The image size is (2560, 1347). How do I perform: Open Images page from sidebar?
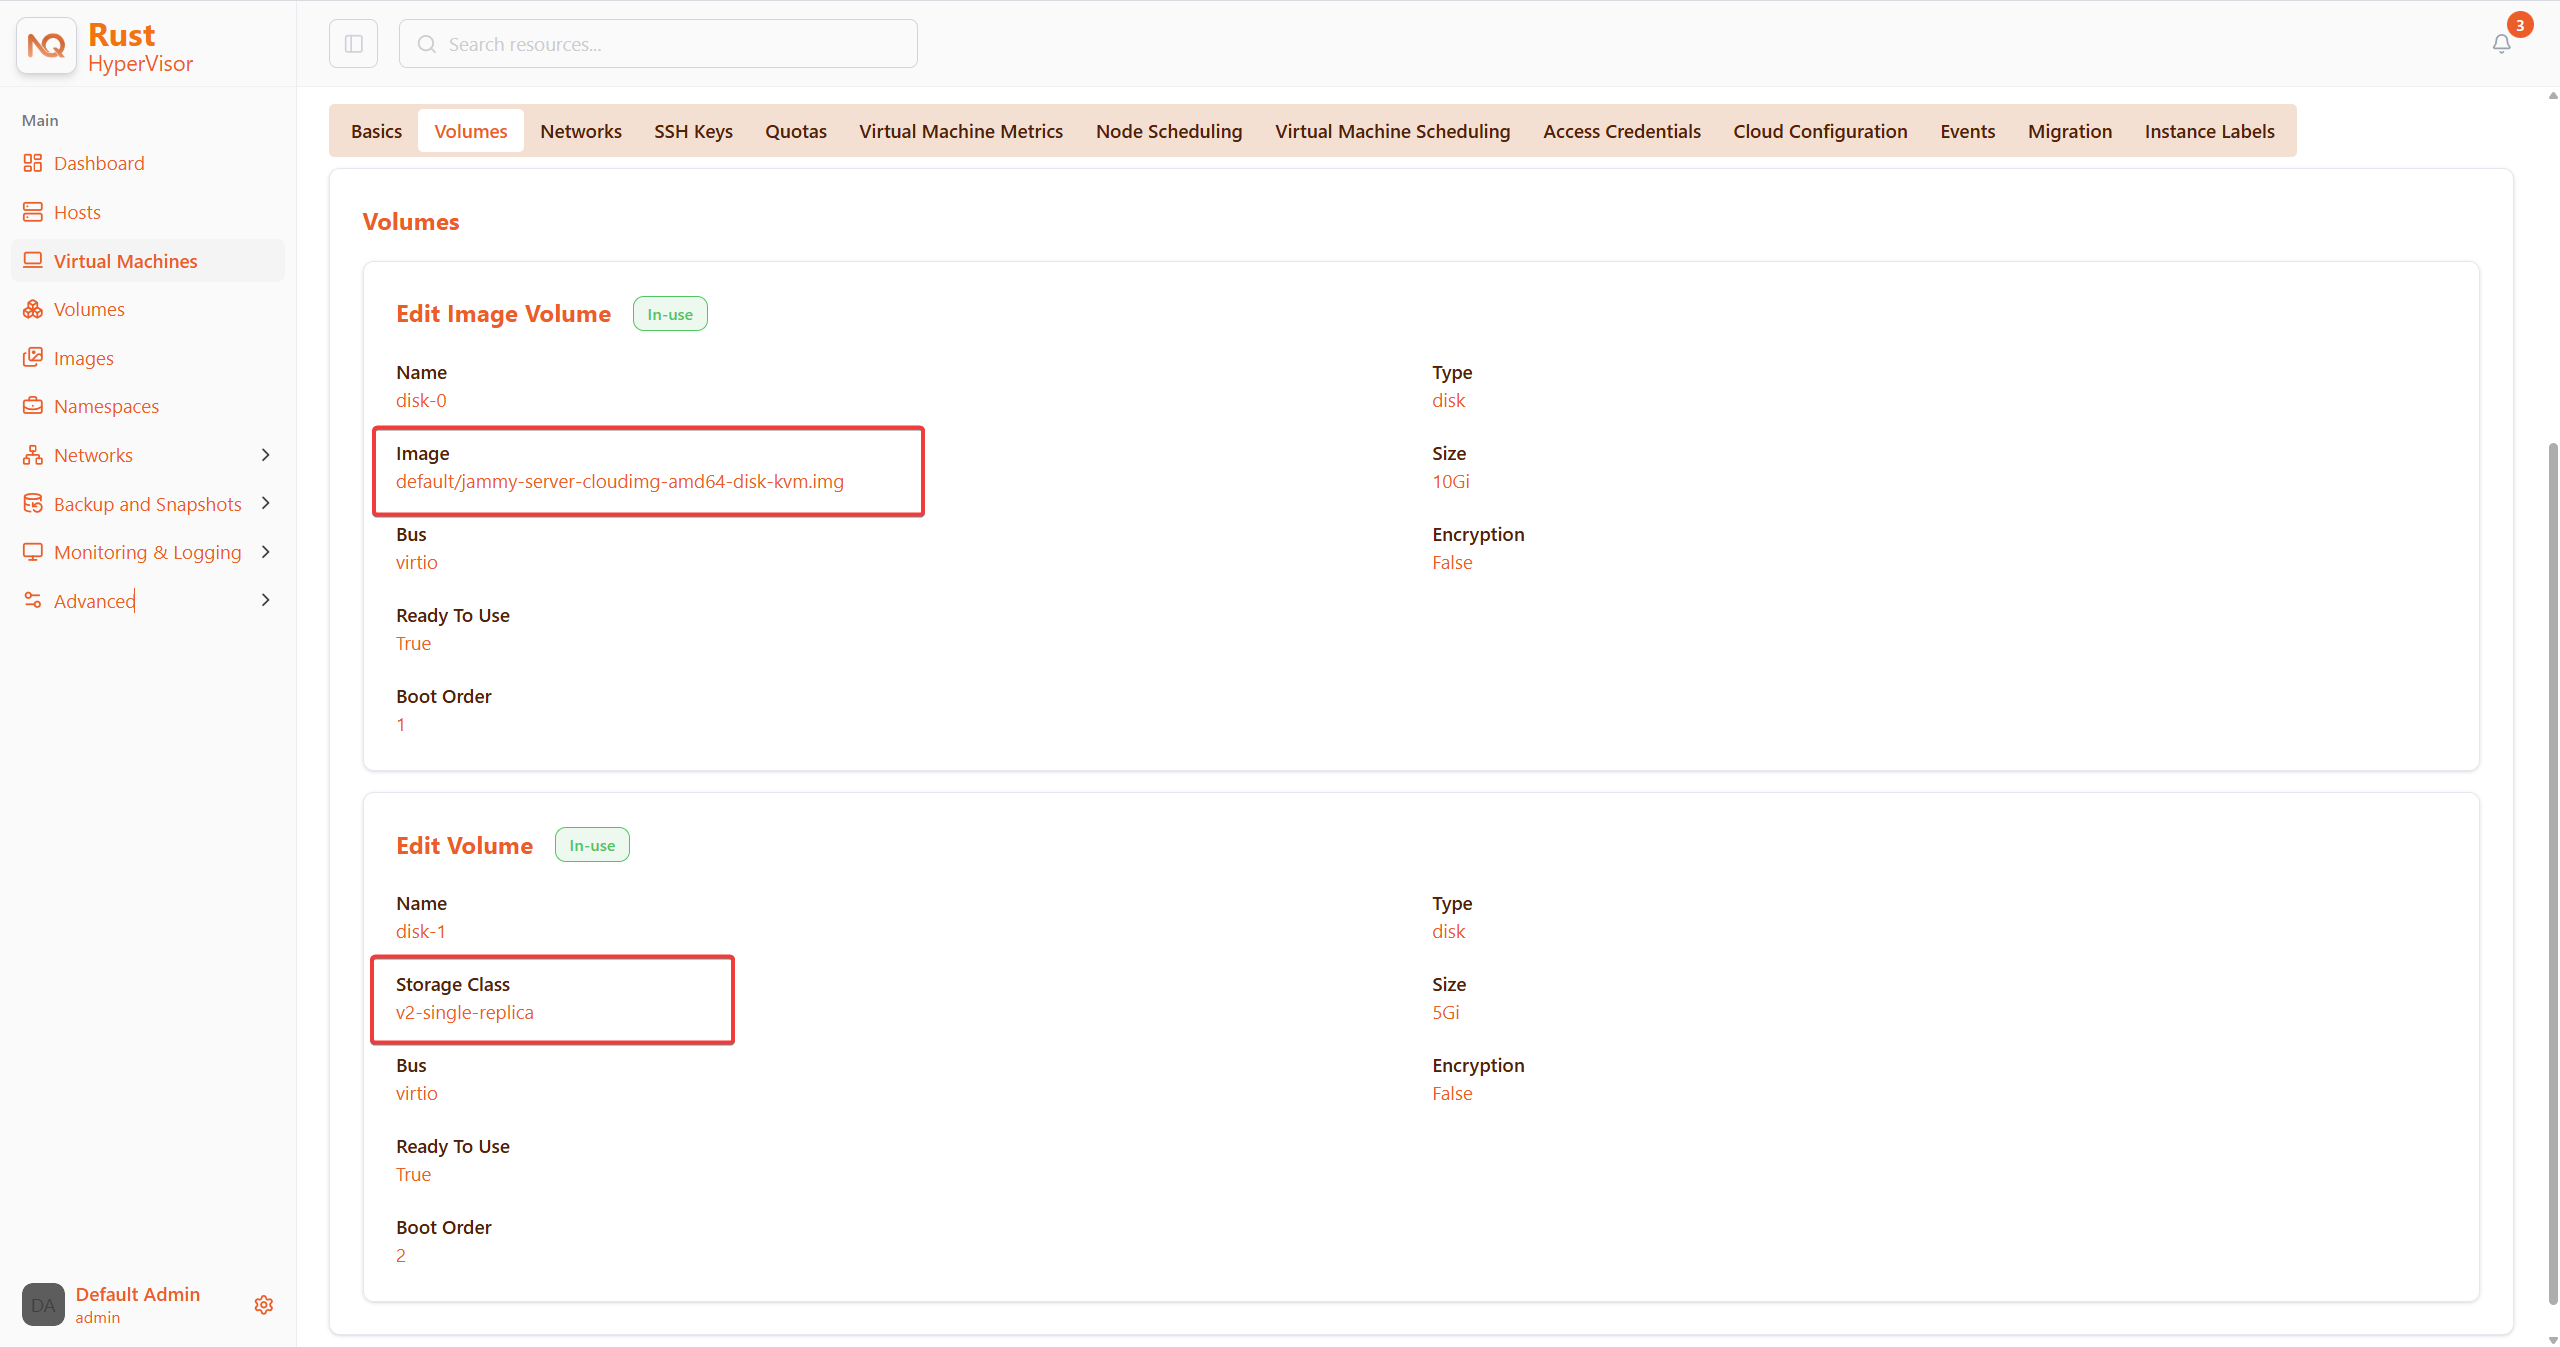(x=148, y=357)
